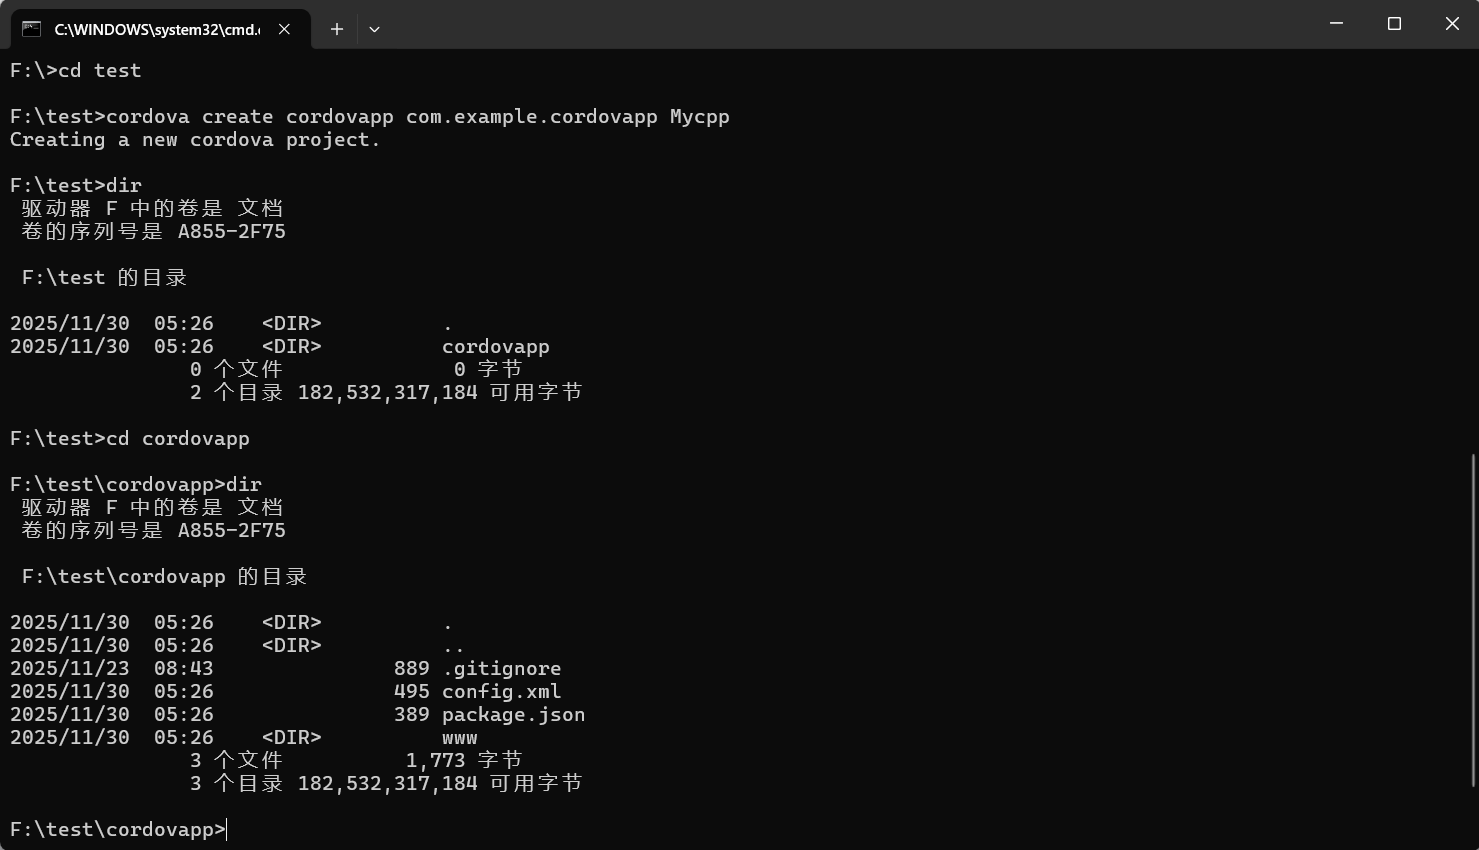Viewport: 1479px width, 850px height.
Task: Click the 'cordova create cordovapp' command line
Action: [370, 116]
